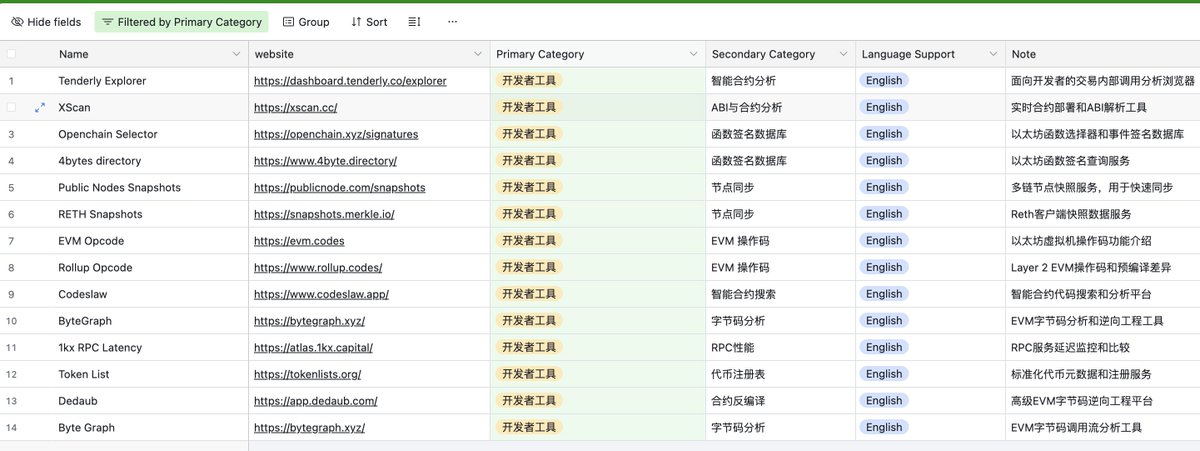Click row number 3 in the grid
This screenshot has height=451, width=1200.
12,134
